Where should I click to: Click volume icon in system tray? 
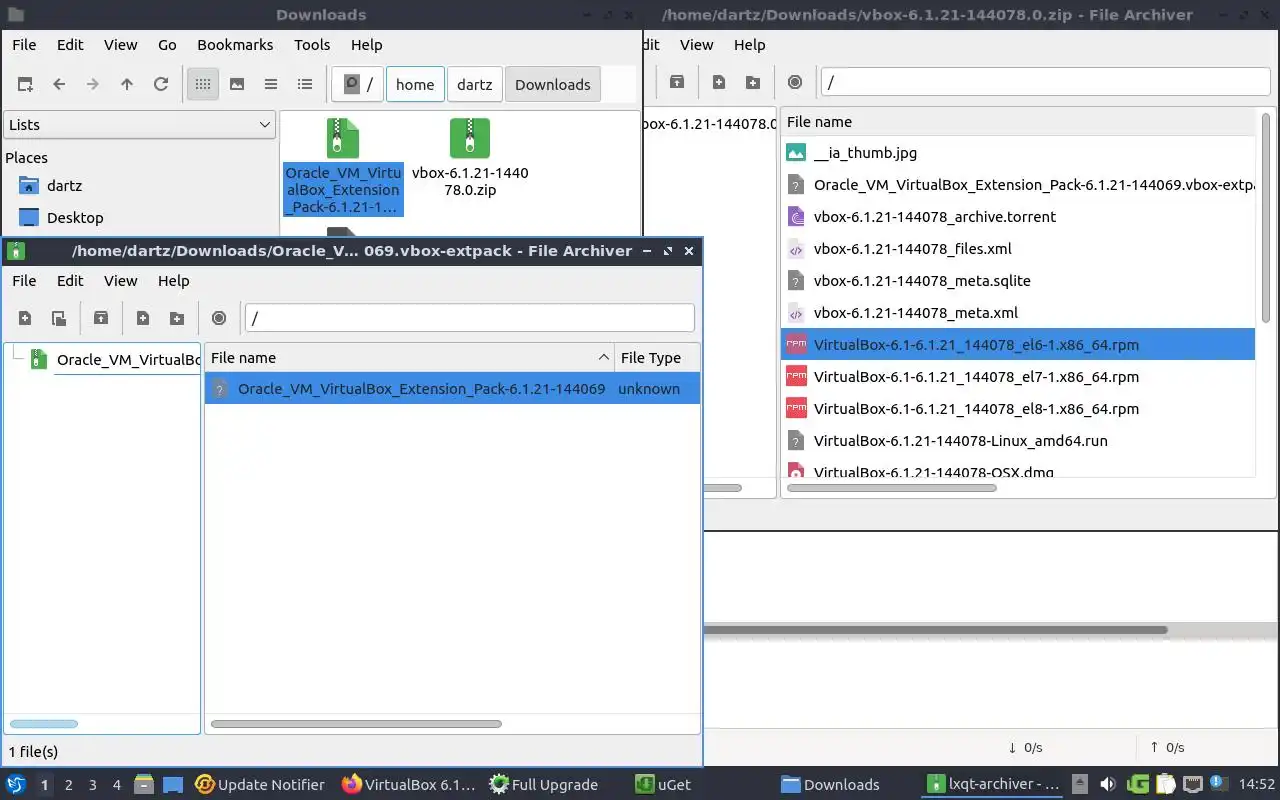[1107, 784]
